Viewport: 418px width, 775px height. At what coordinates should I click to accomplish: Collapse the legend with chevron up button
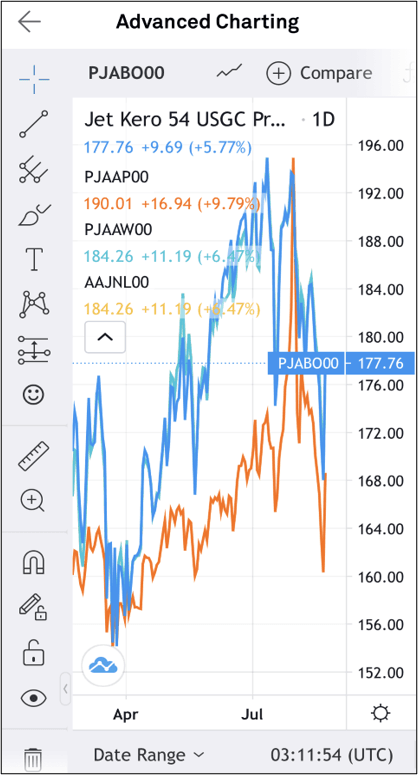(105, 337)
